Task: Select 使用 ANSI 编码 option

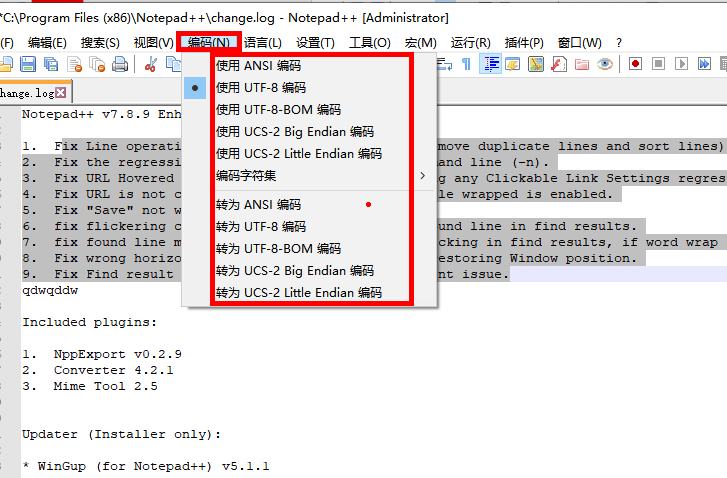Action: [x=310, y=65]
